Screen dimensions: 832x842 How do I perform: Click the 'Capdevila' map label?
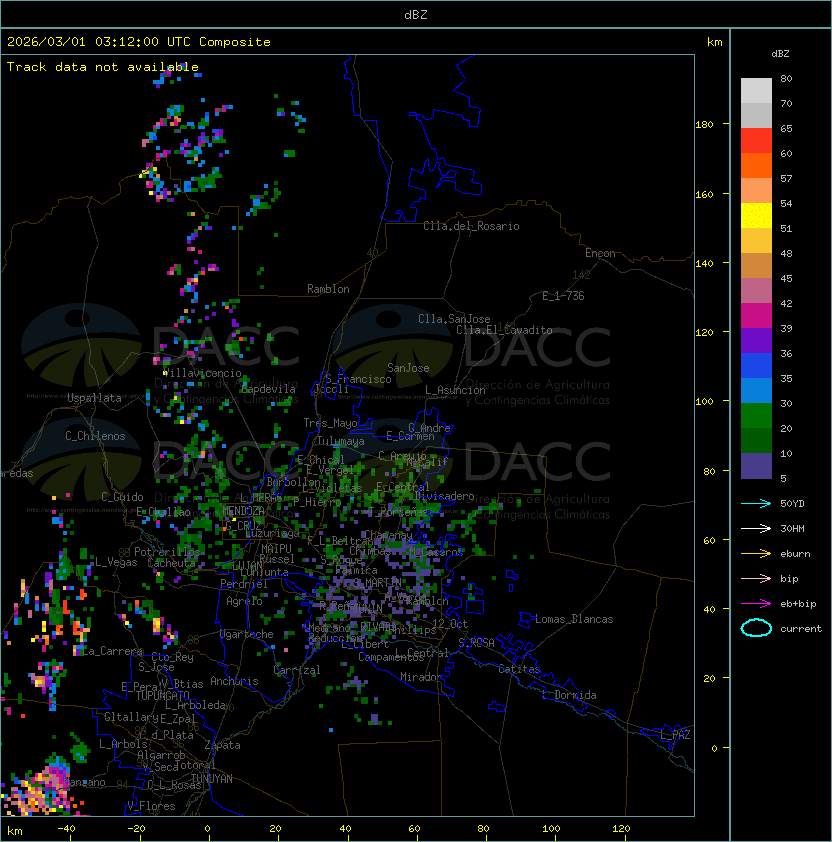pos(268,389)
